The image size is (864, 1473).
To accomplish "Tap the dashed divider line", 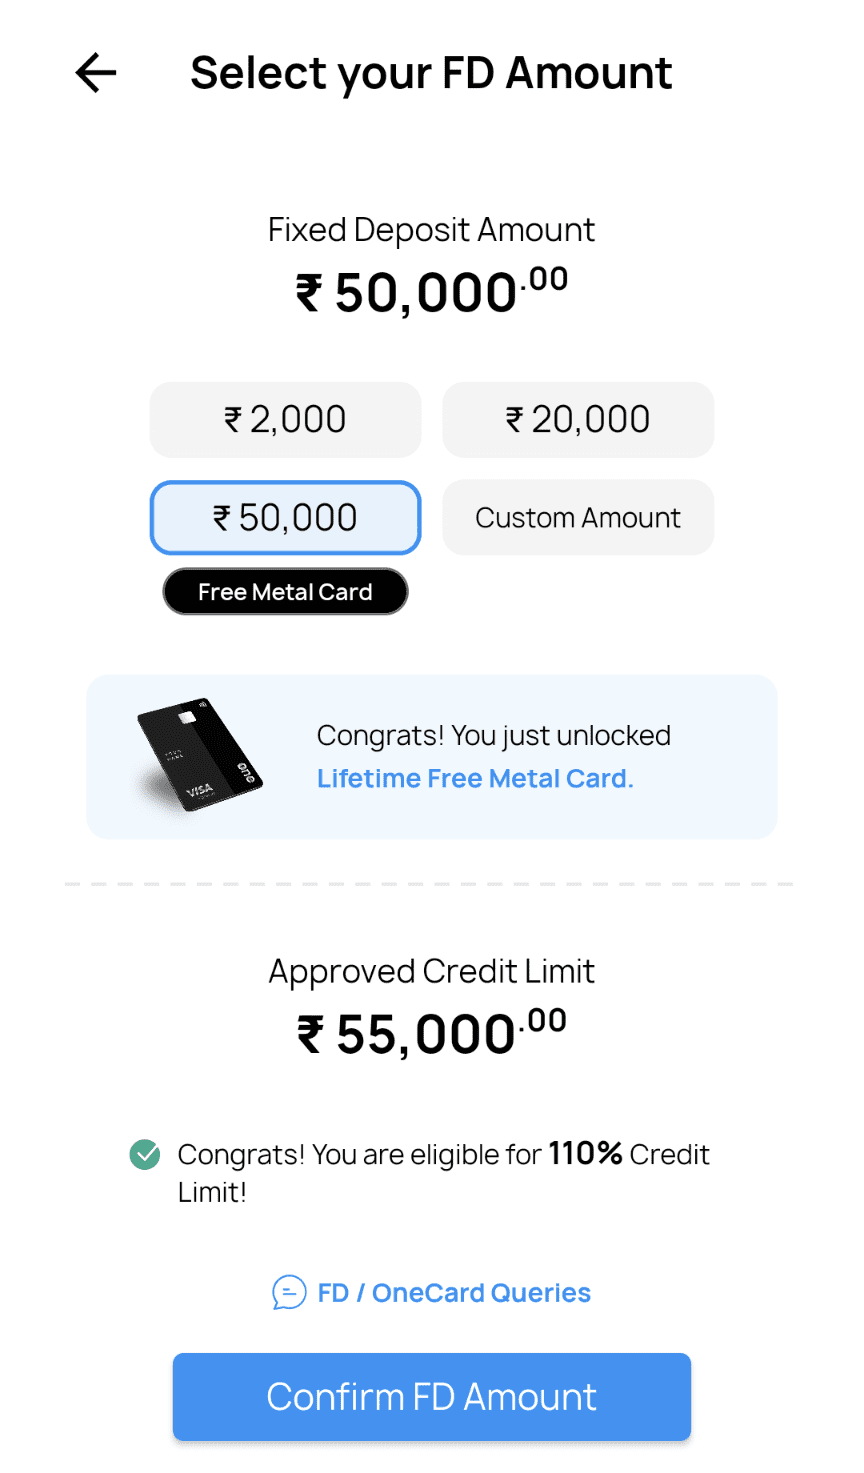I will click(430, 884).
